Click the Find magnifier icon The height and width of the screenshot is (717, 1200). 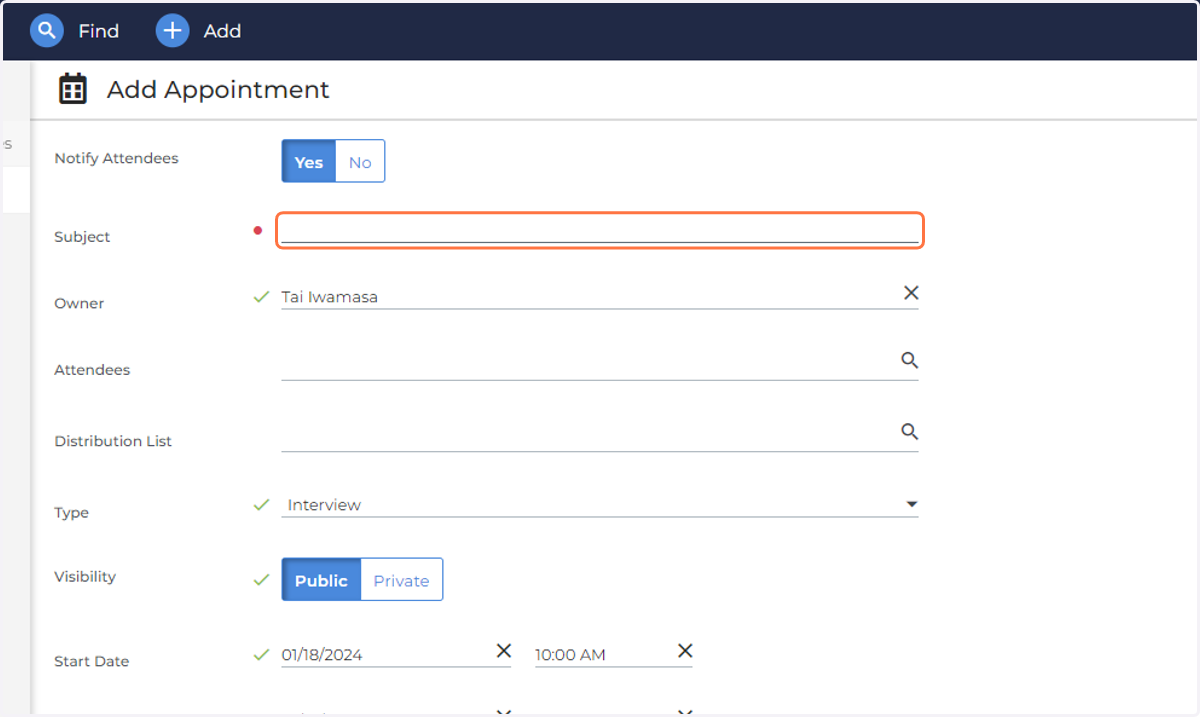[x=46, y=31]
